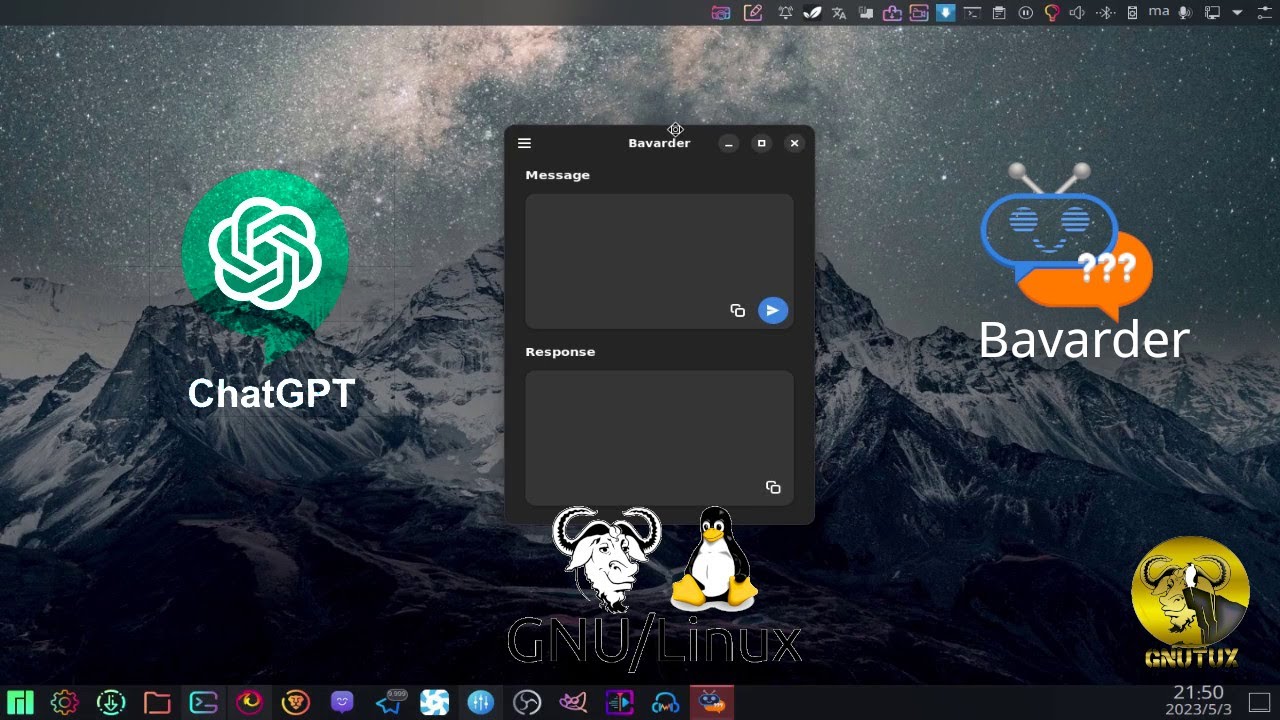Click the pause circle tray icon
The image size is (1280, 720).
(1025, 12)
